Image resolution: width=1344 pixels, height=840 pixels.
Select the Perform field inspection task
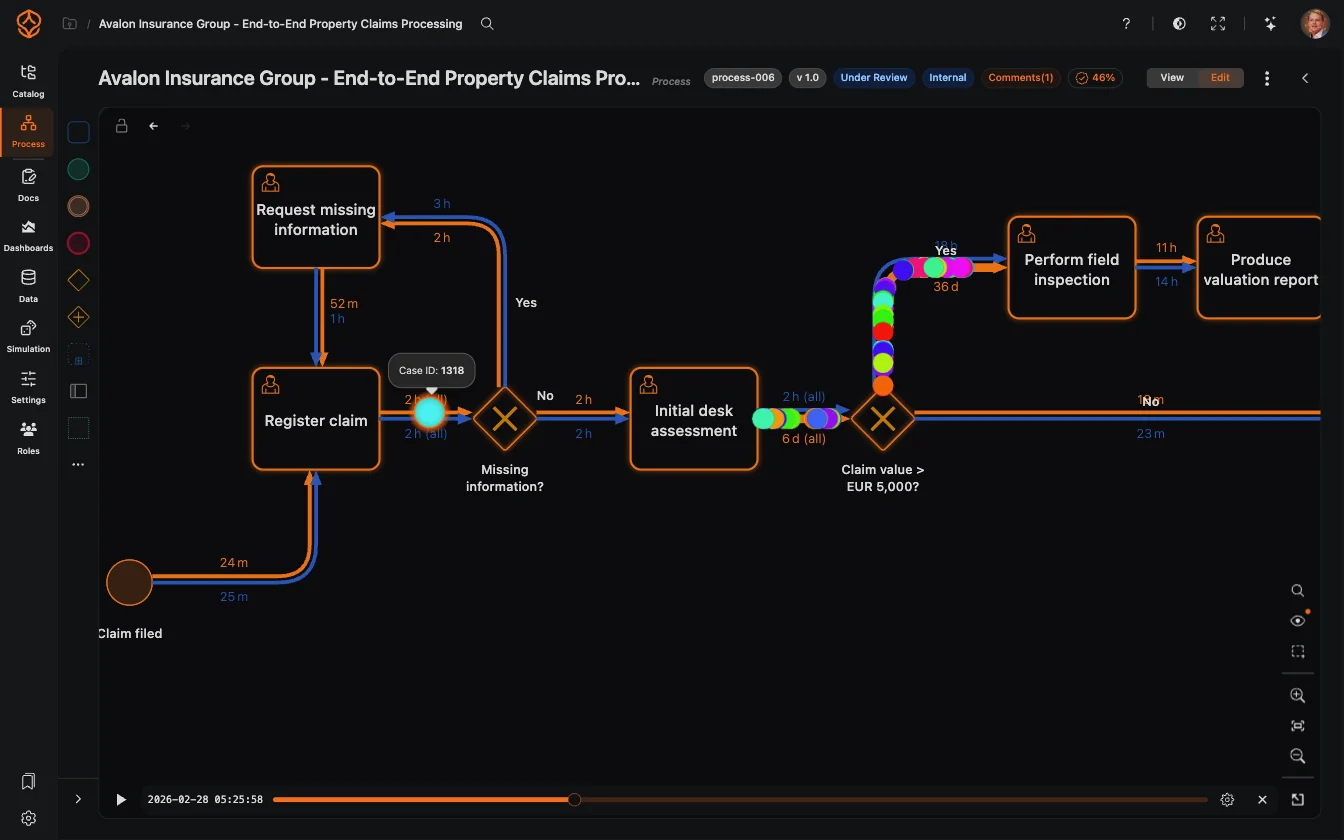(1072, 268)
